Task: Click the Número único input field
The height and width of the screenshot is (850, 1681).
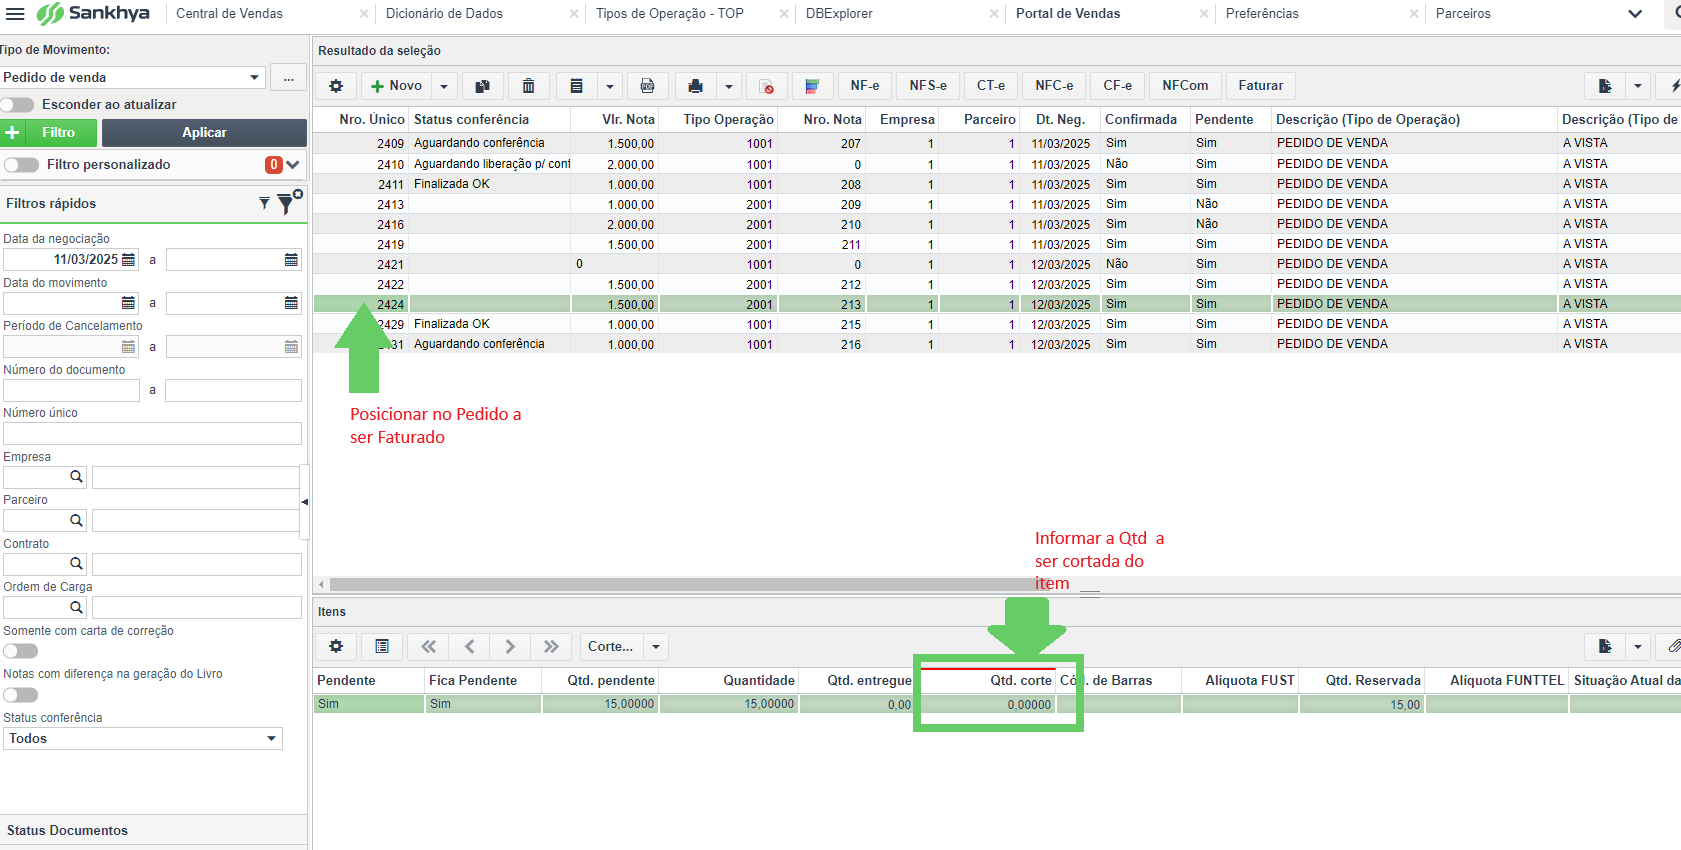Action: (152, 434)
